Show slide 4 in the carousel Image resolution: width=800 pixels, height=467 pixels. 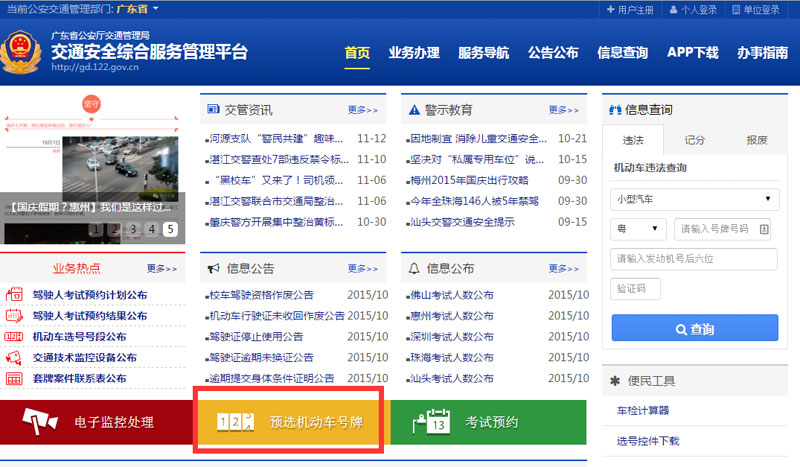(x=152, y=229)
